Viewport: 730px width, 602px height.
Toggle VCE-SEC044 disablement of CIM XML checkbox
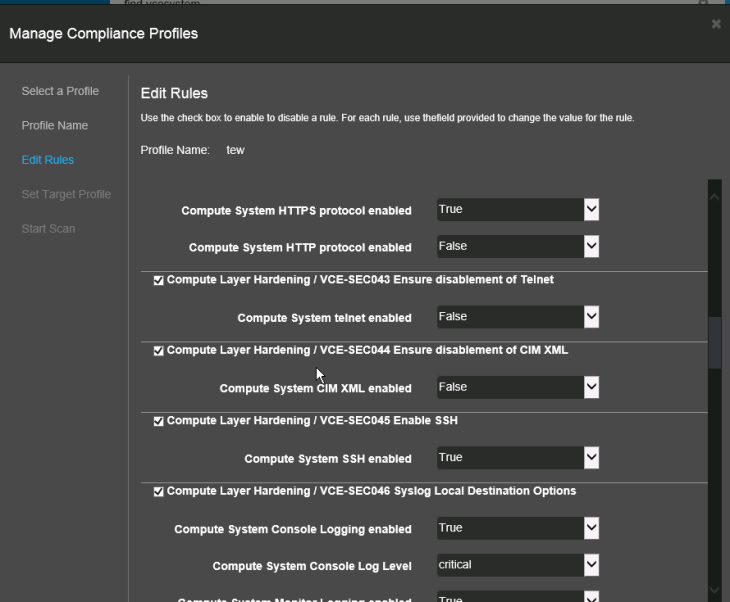pyautogui.click(x=158, y=351)
